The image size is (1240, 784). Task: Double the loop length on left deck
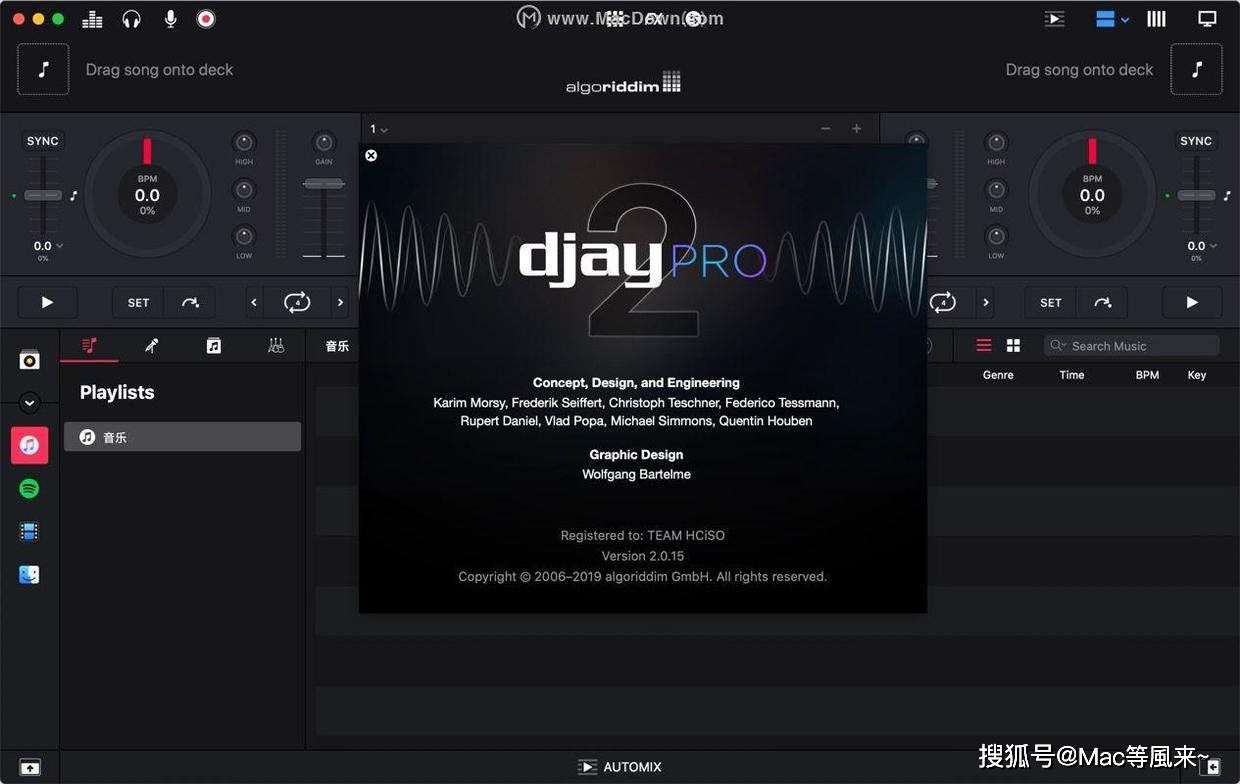coord(341,302)
